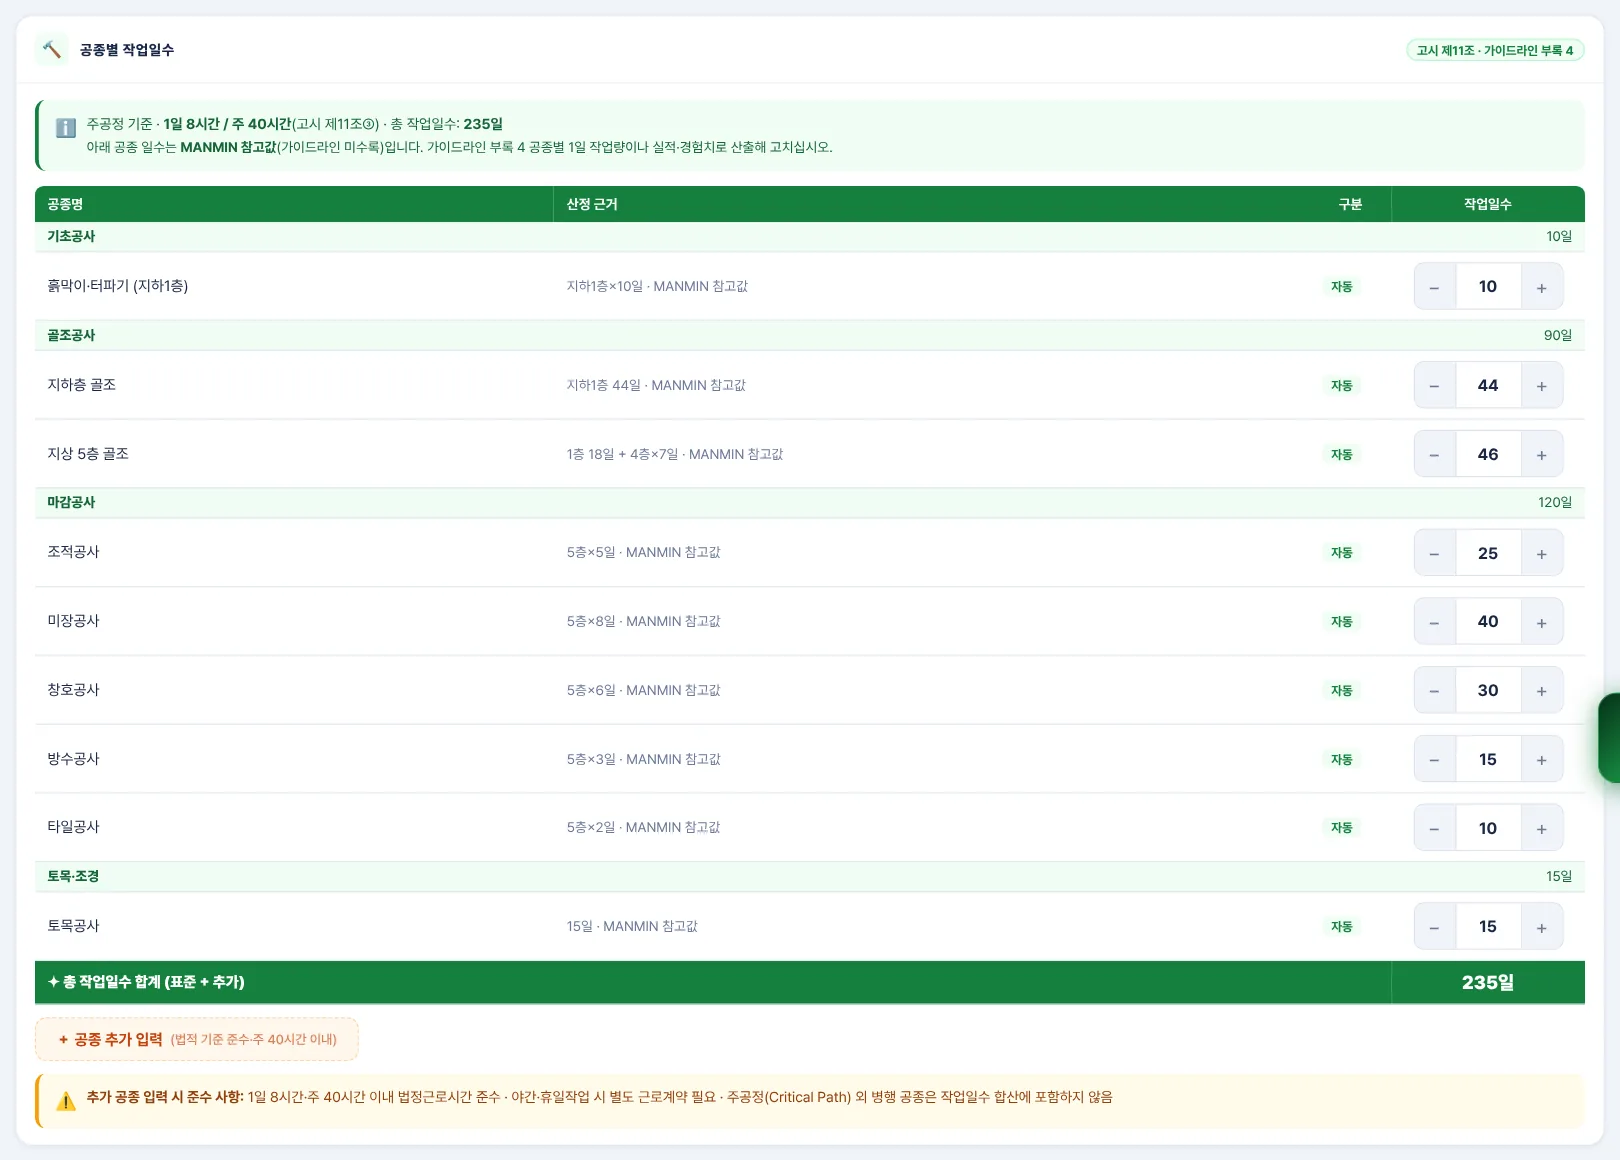Decrease 지상 5층 골조 days with minus
Screen dimensions: 1620x1160
(1434, 455)
